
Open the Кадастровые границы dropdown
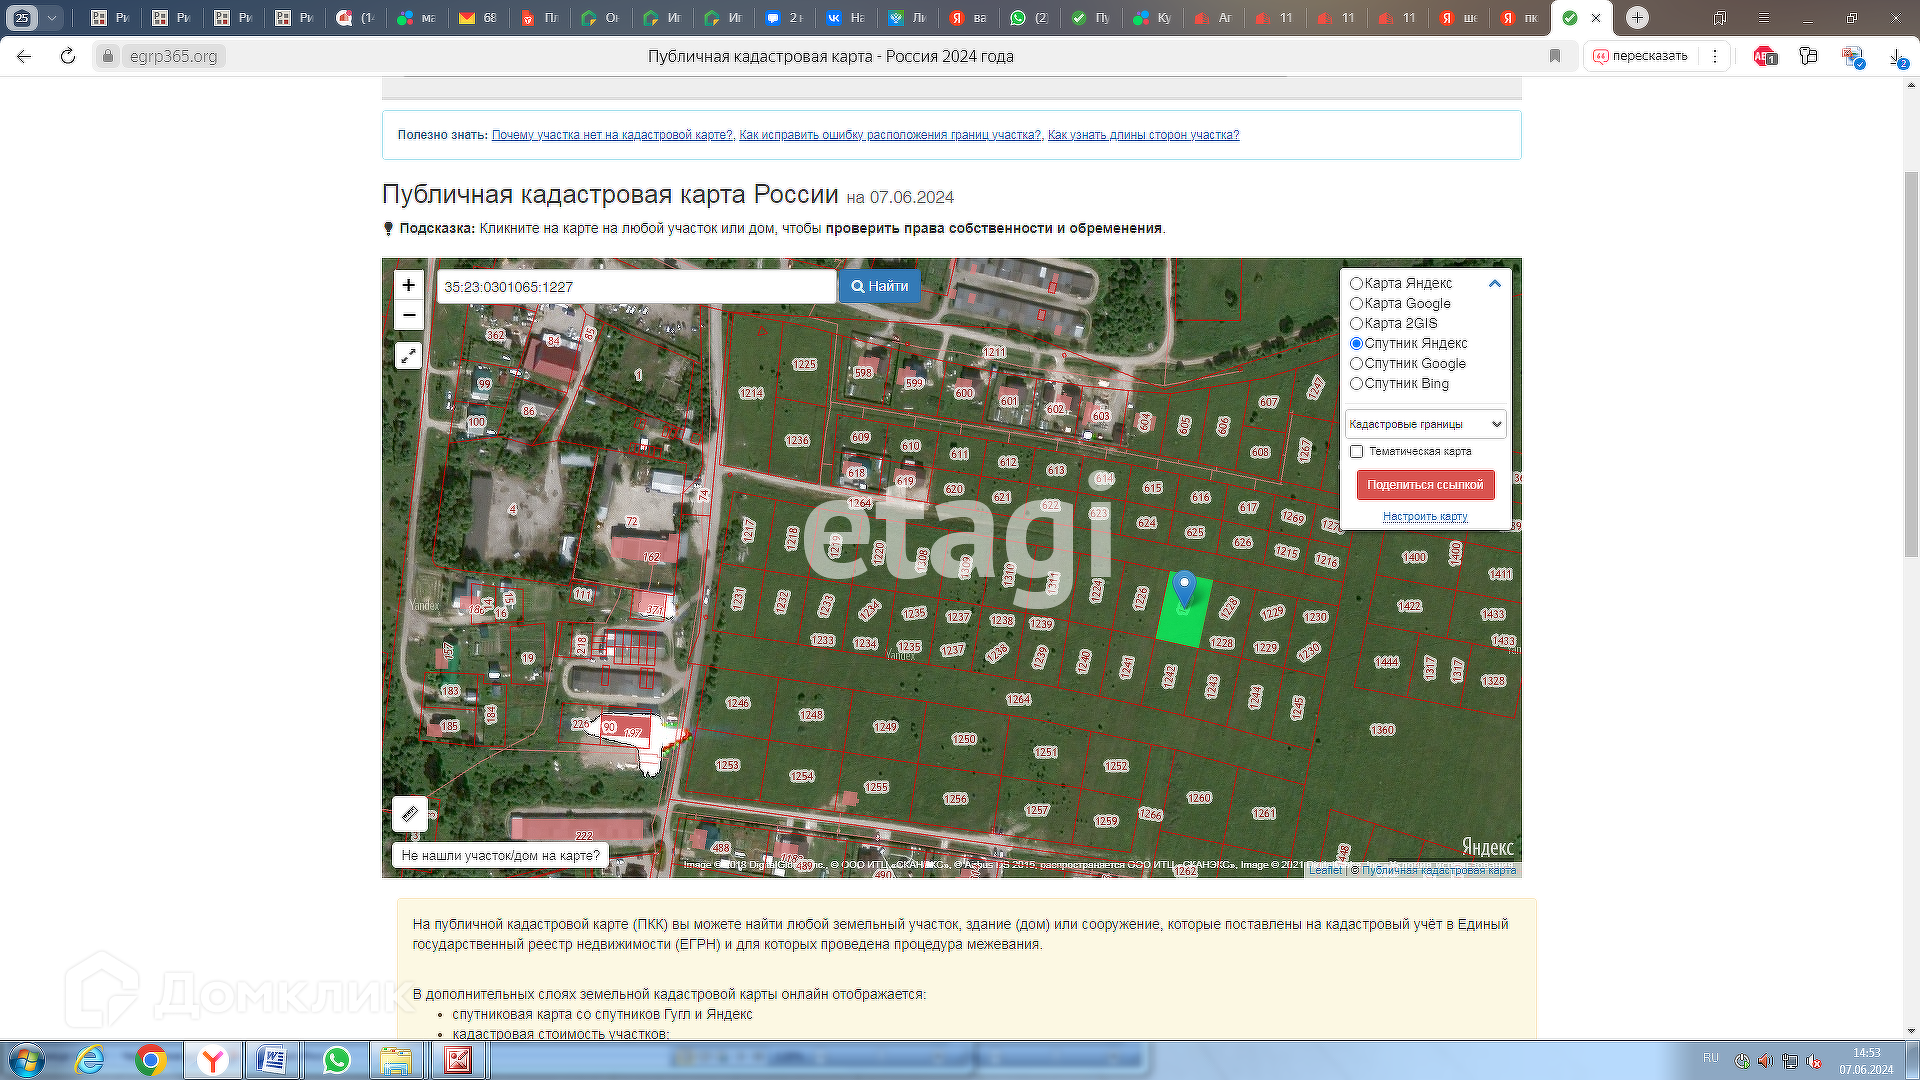tap(1425, 424)
